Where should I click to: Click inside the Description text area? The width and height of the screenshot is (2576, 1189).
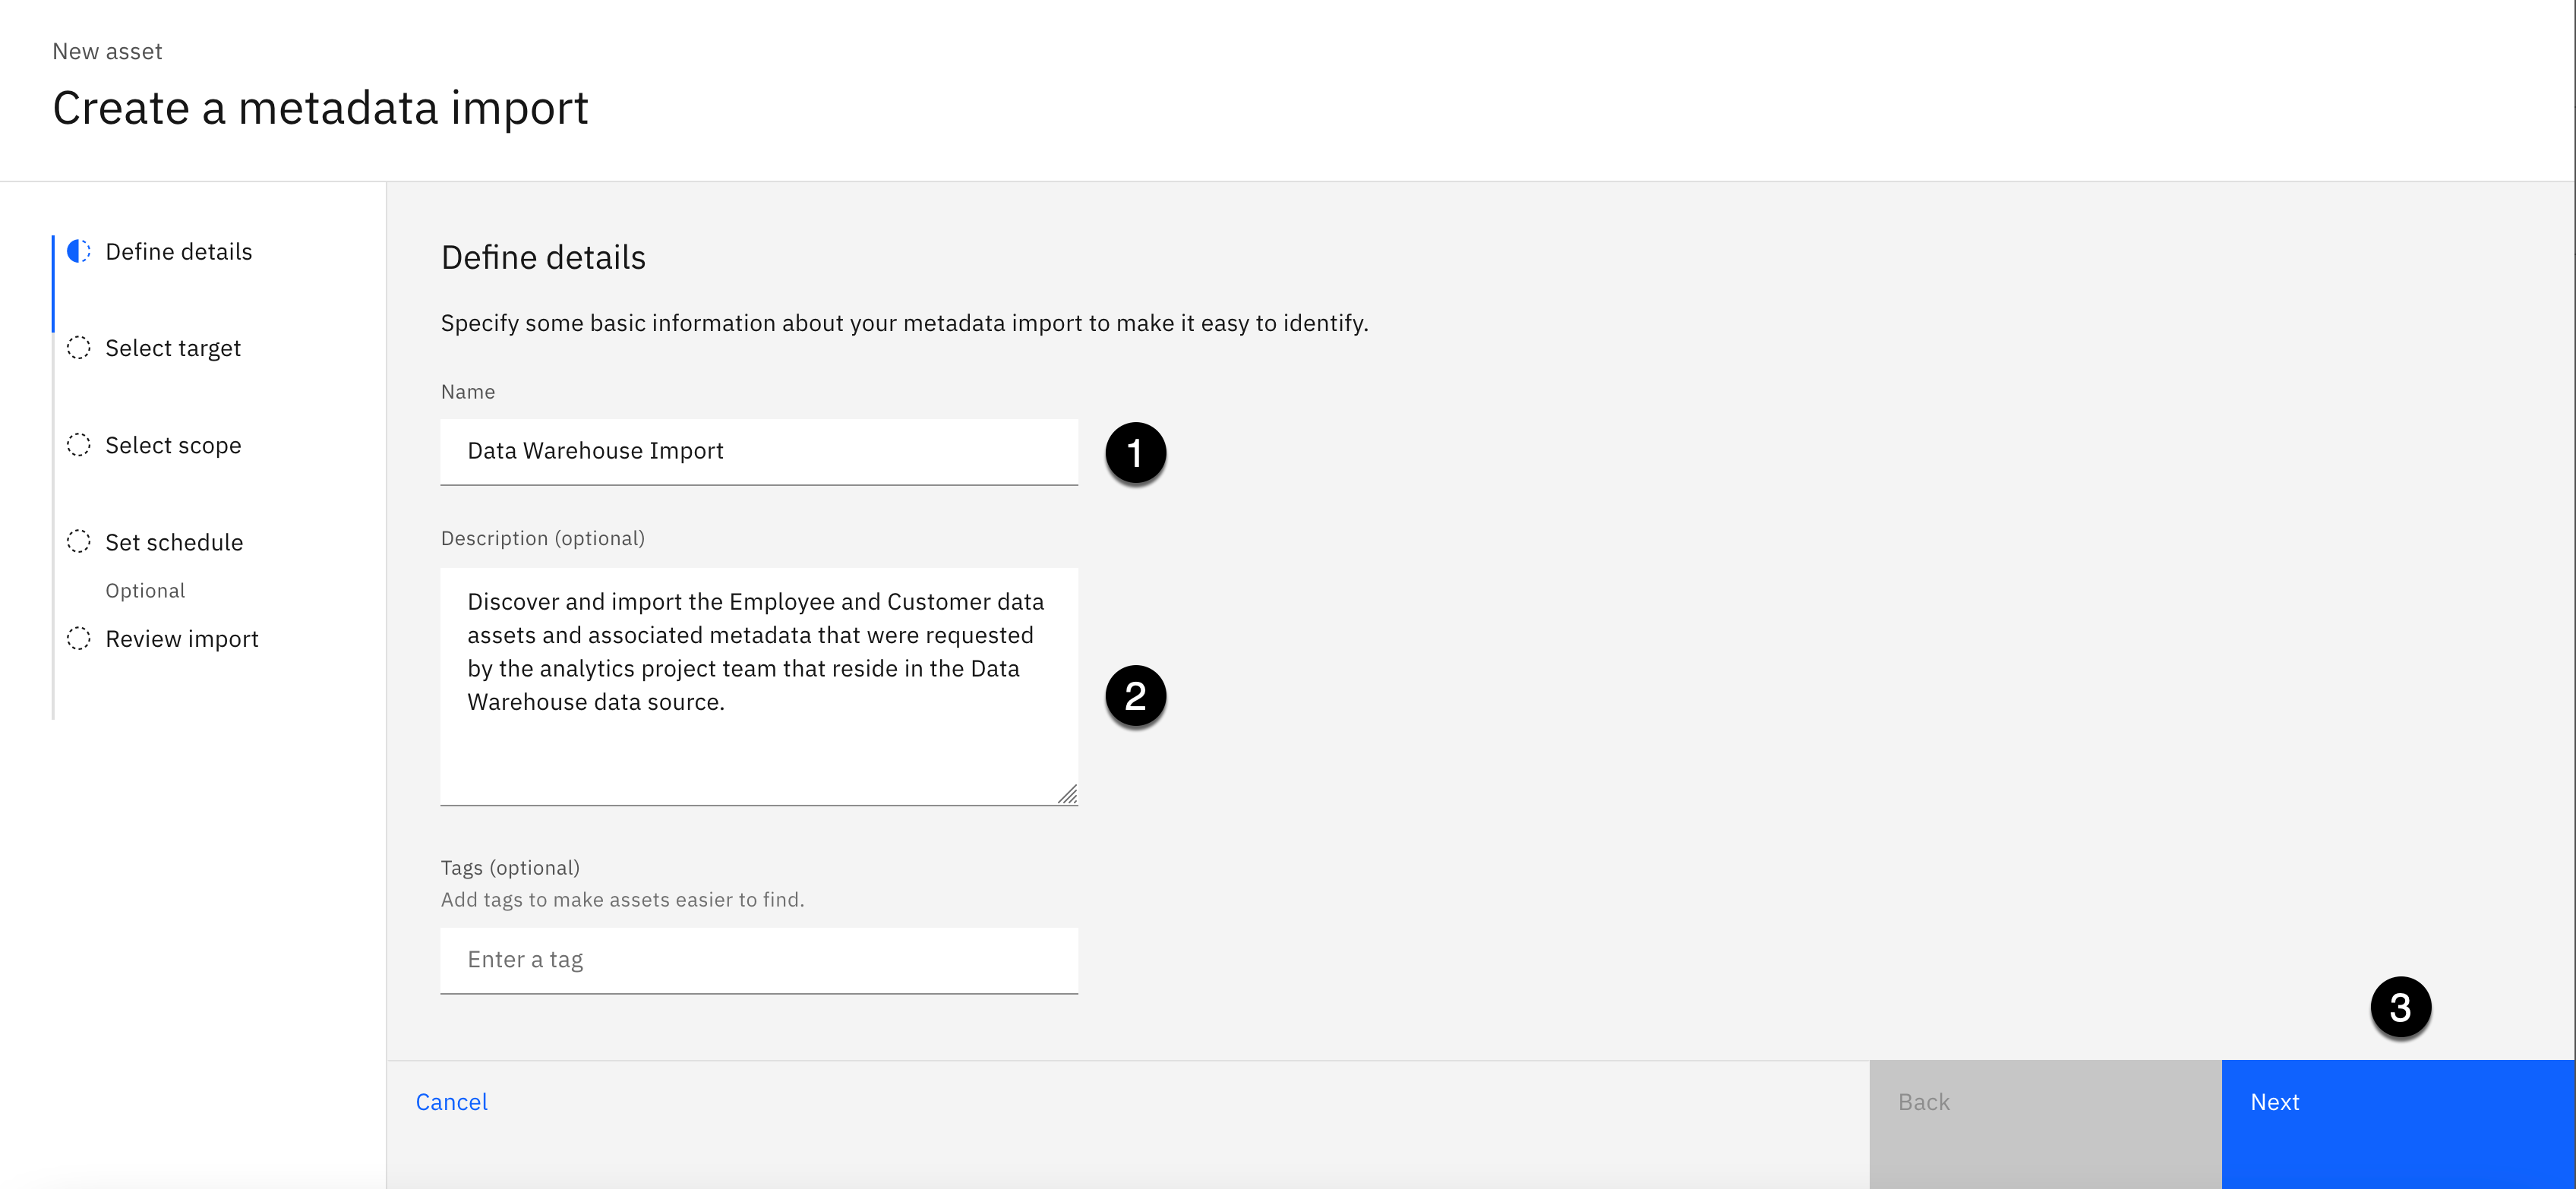(758, 685)
